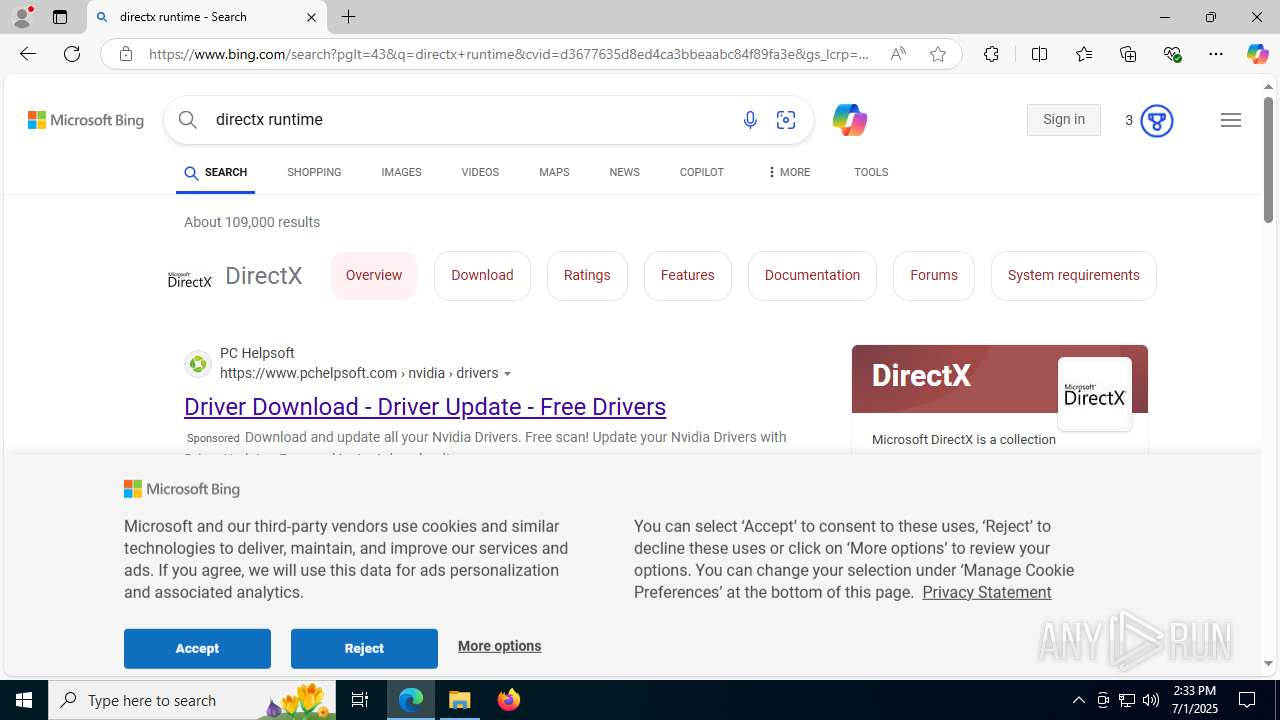Show hidden system tray icons chevron

[1078, 700]
